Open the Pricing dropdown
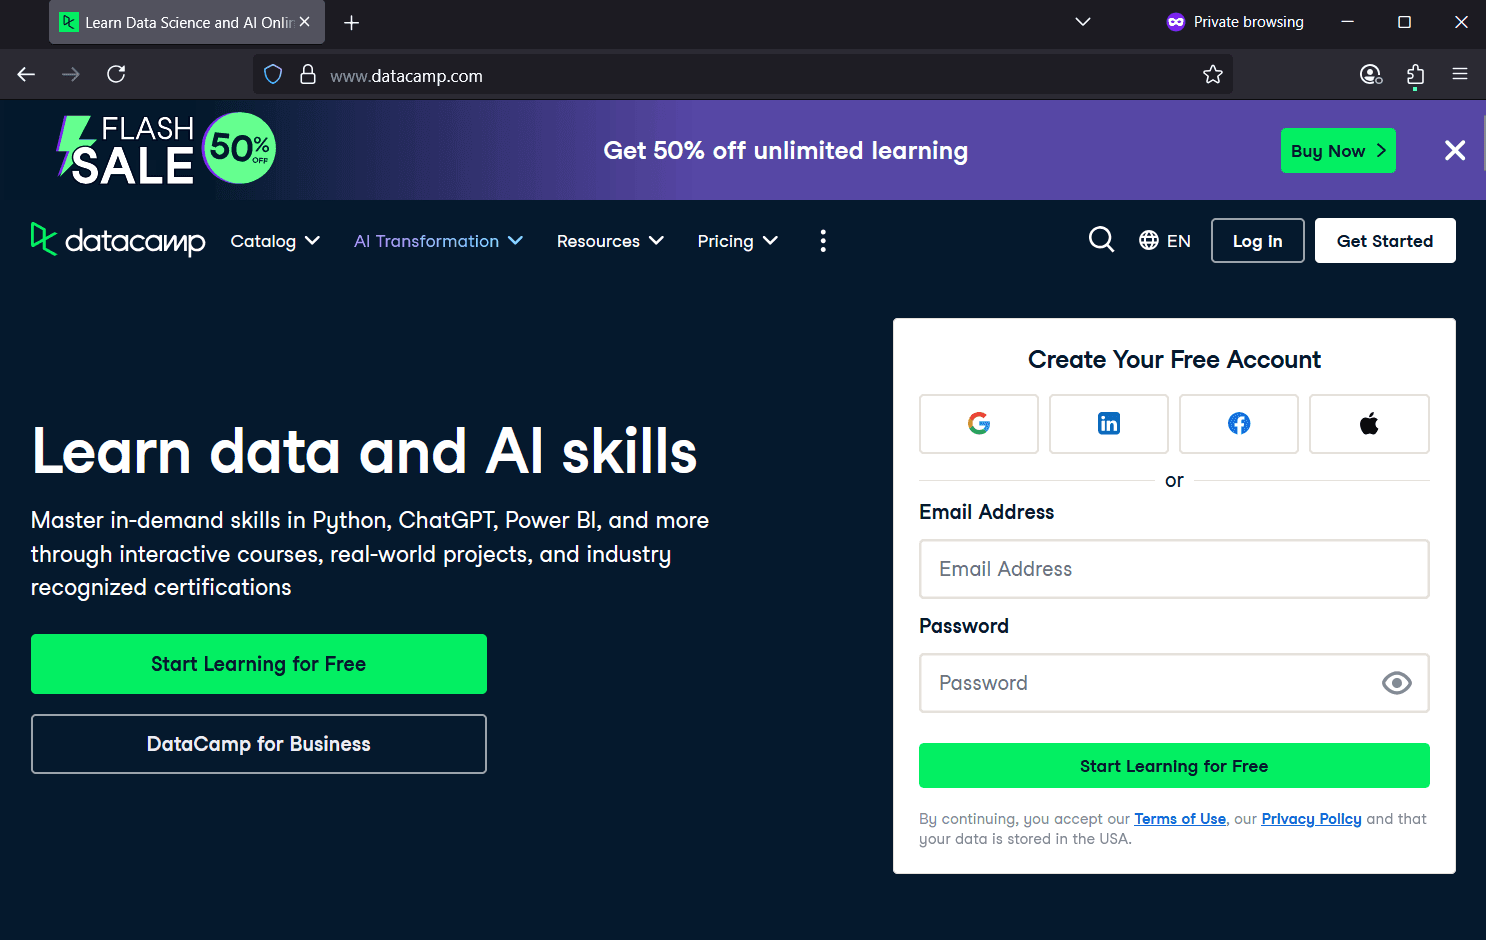The height and width of the screenshot is (940, 1486). point(737,240)
